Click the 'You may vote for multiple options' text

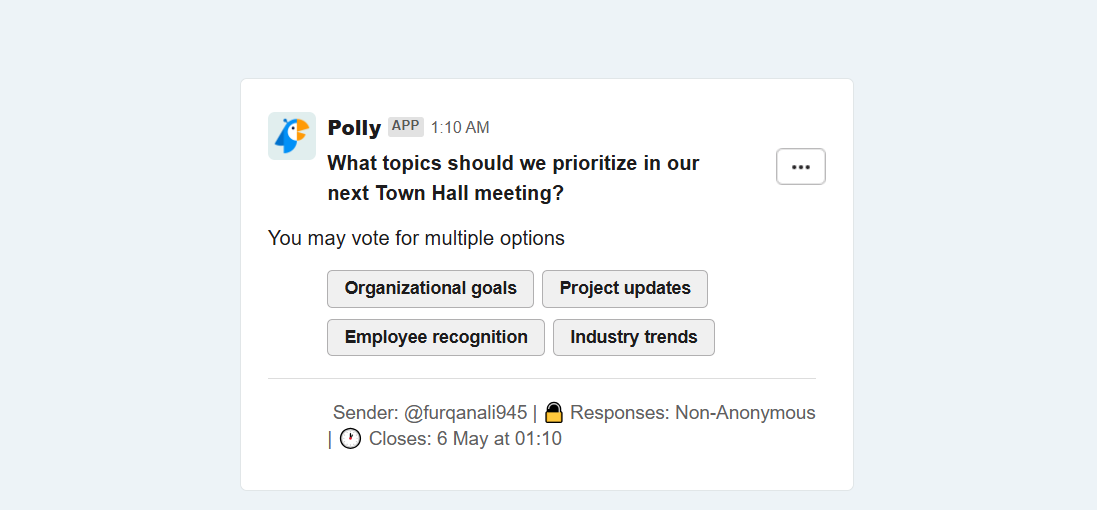416,239
